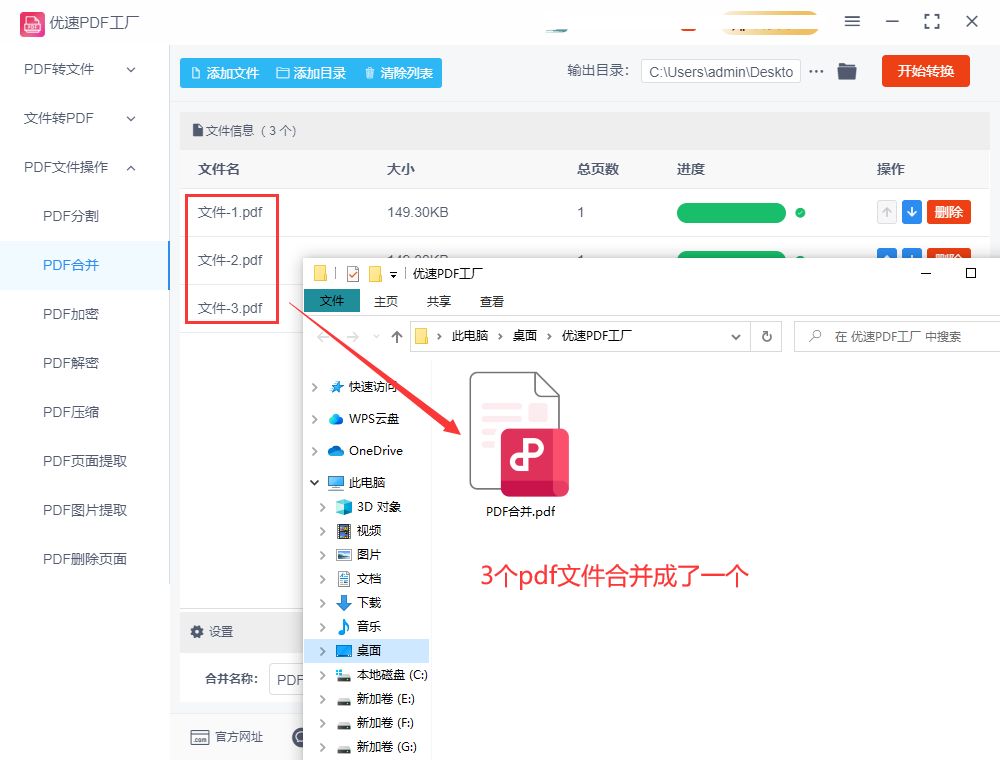Image resolution: width=1000 pixels, height=760 pixels.
Task: Click the 设置 gear icon
Action: pyautogui.click(x=197, y=632)
